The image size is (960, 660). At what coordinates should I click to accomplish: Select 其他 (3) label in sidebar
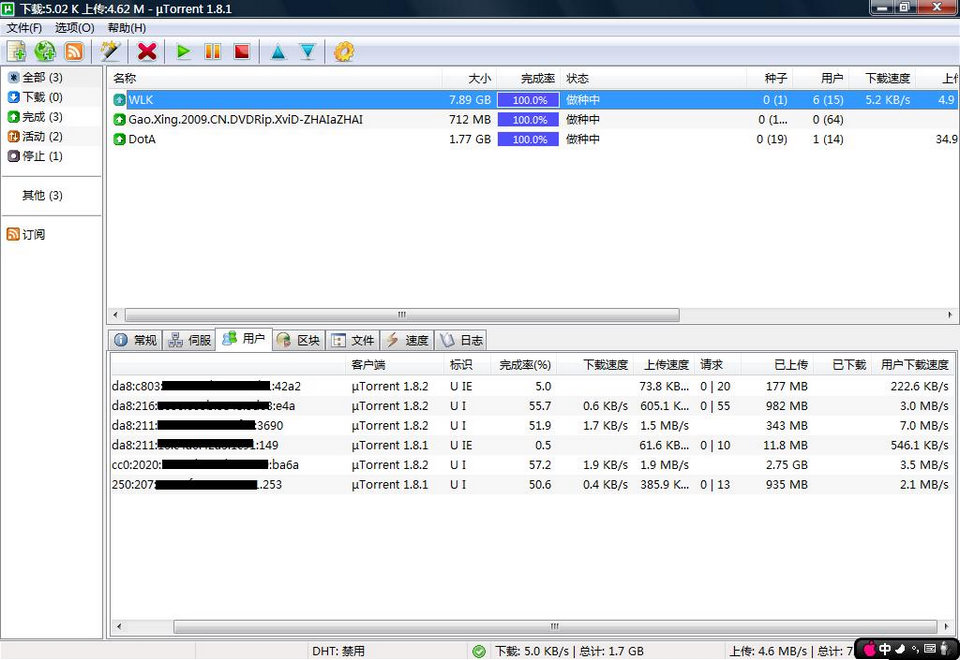(x=42, y=195)
